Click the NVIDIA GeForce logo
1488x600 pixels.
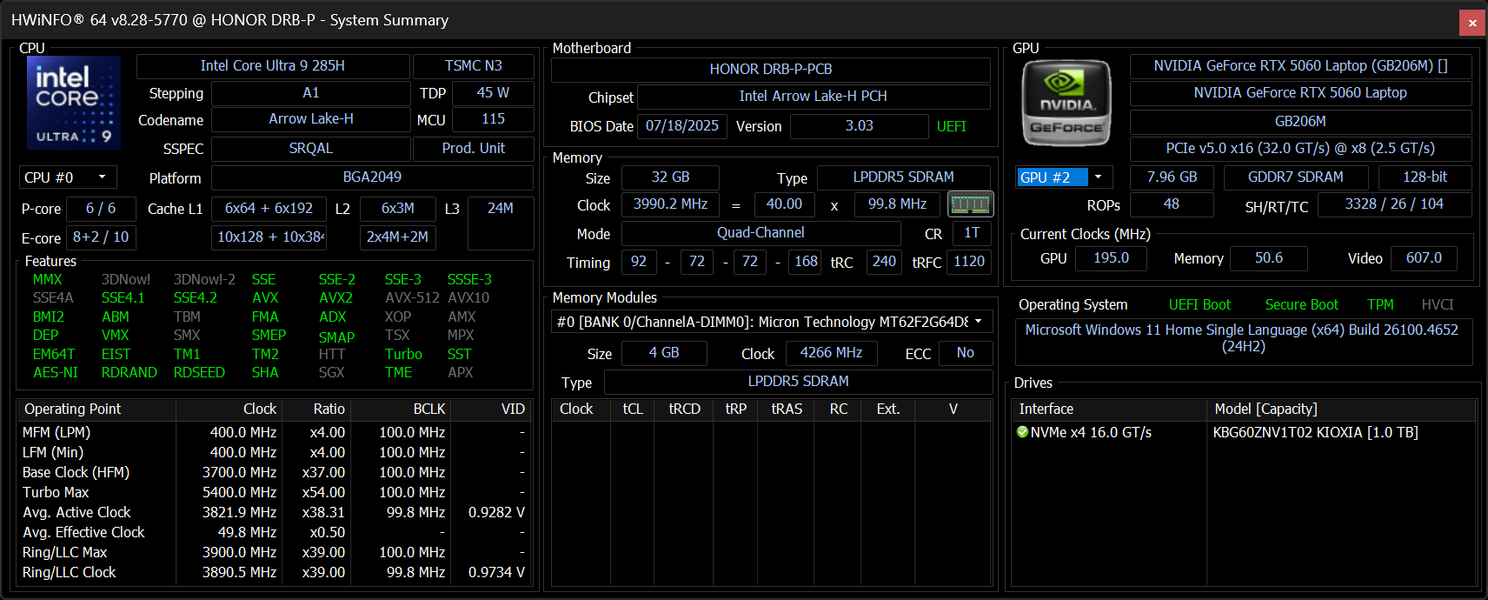coord(1066,103)
